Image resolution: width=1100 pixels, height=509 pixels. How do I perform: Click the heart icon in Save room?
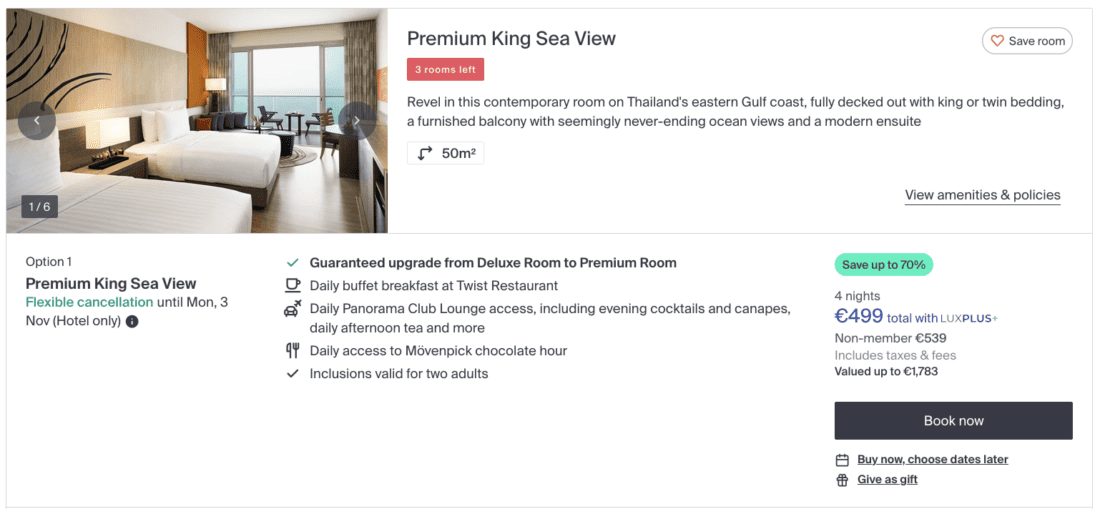pos(997,41)
